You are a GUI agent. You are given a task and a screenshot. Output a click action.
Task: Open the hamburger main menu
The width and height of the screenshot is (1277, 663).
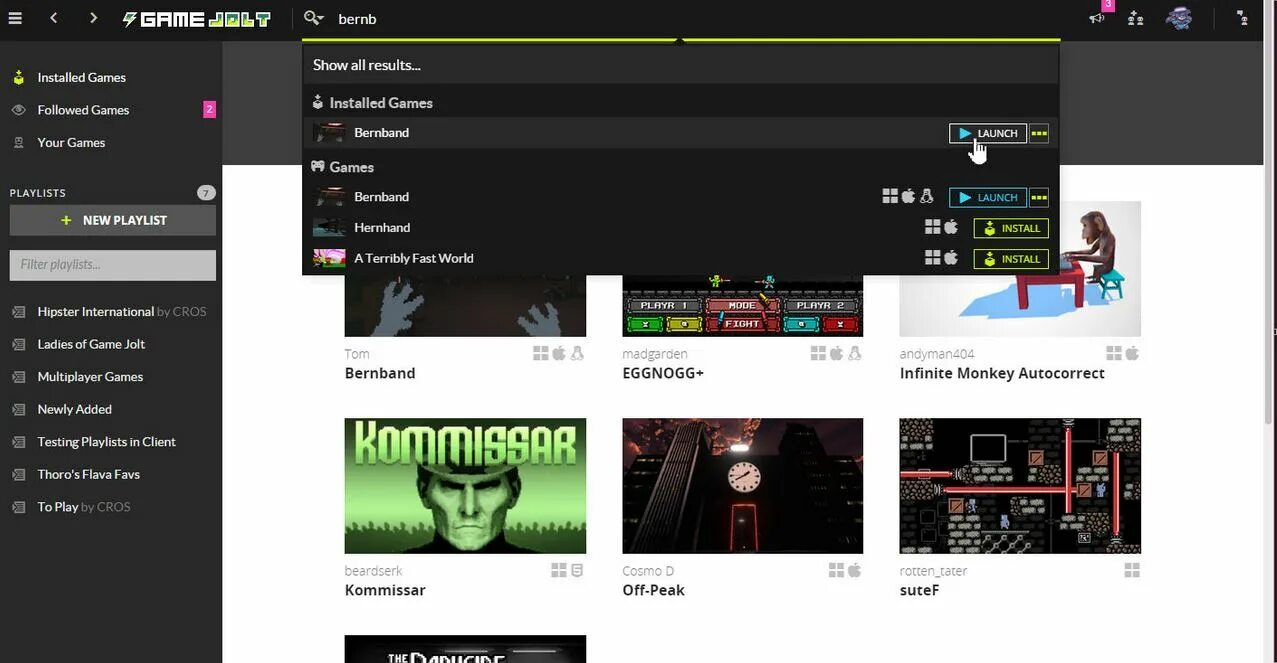coord(15,18)
